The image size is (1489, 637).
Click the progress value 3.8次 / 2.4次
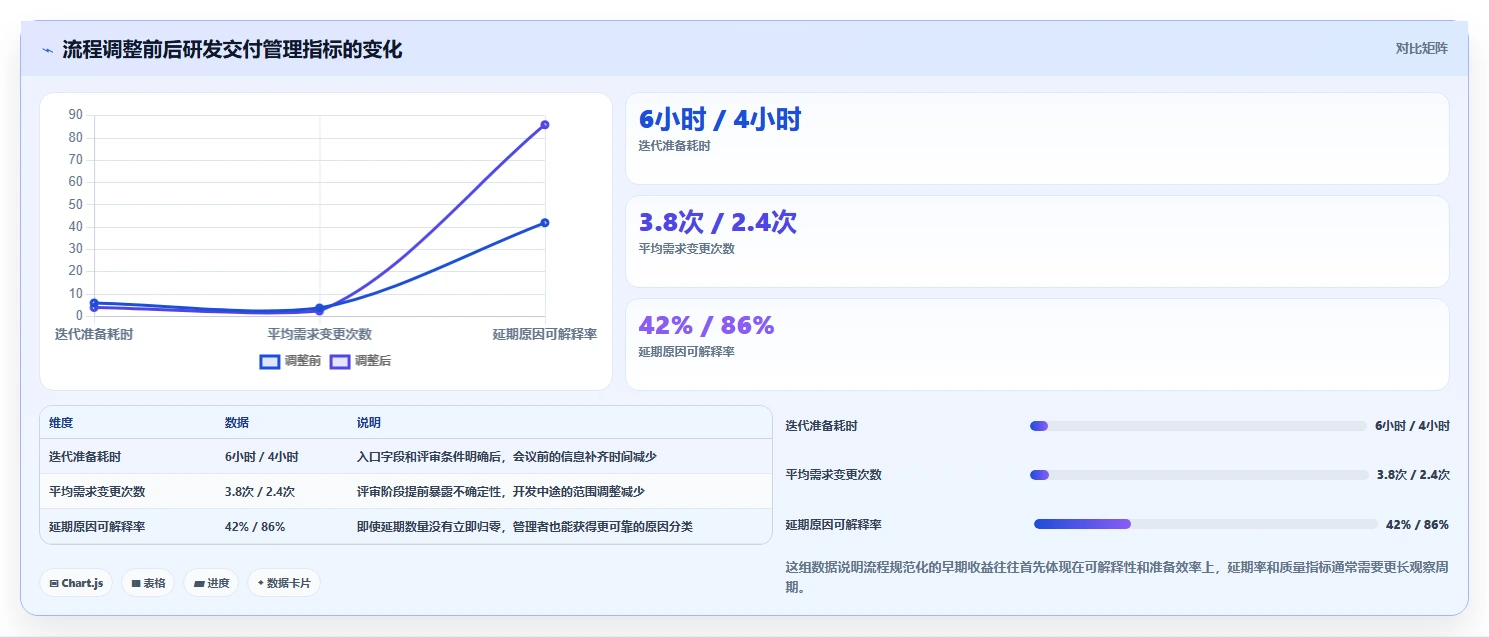coord(1413,475)
